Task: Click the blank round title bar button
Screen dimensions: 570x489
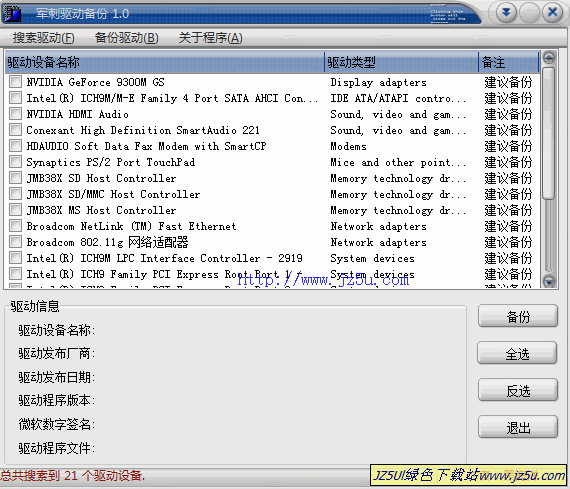Action: pyautogui.click(x=529, y=13)
